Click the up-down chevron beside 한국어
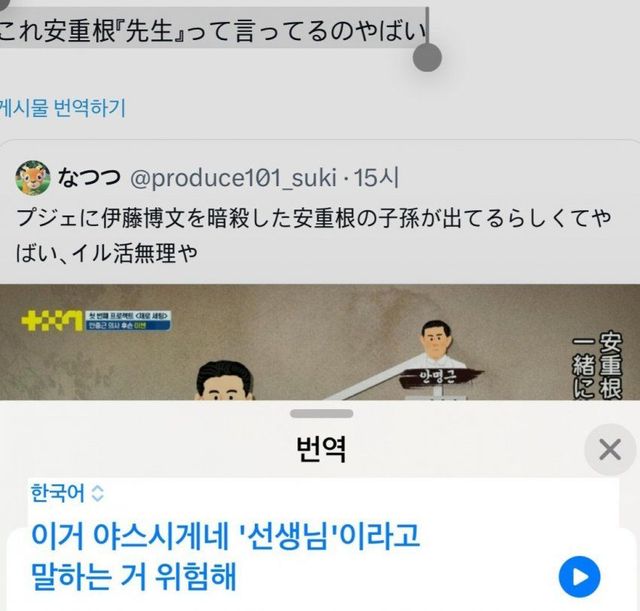The image size is (640, 611). pyautogui.click(x=98, y=493)
